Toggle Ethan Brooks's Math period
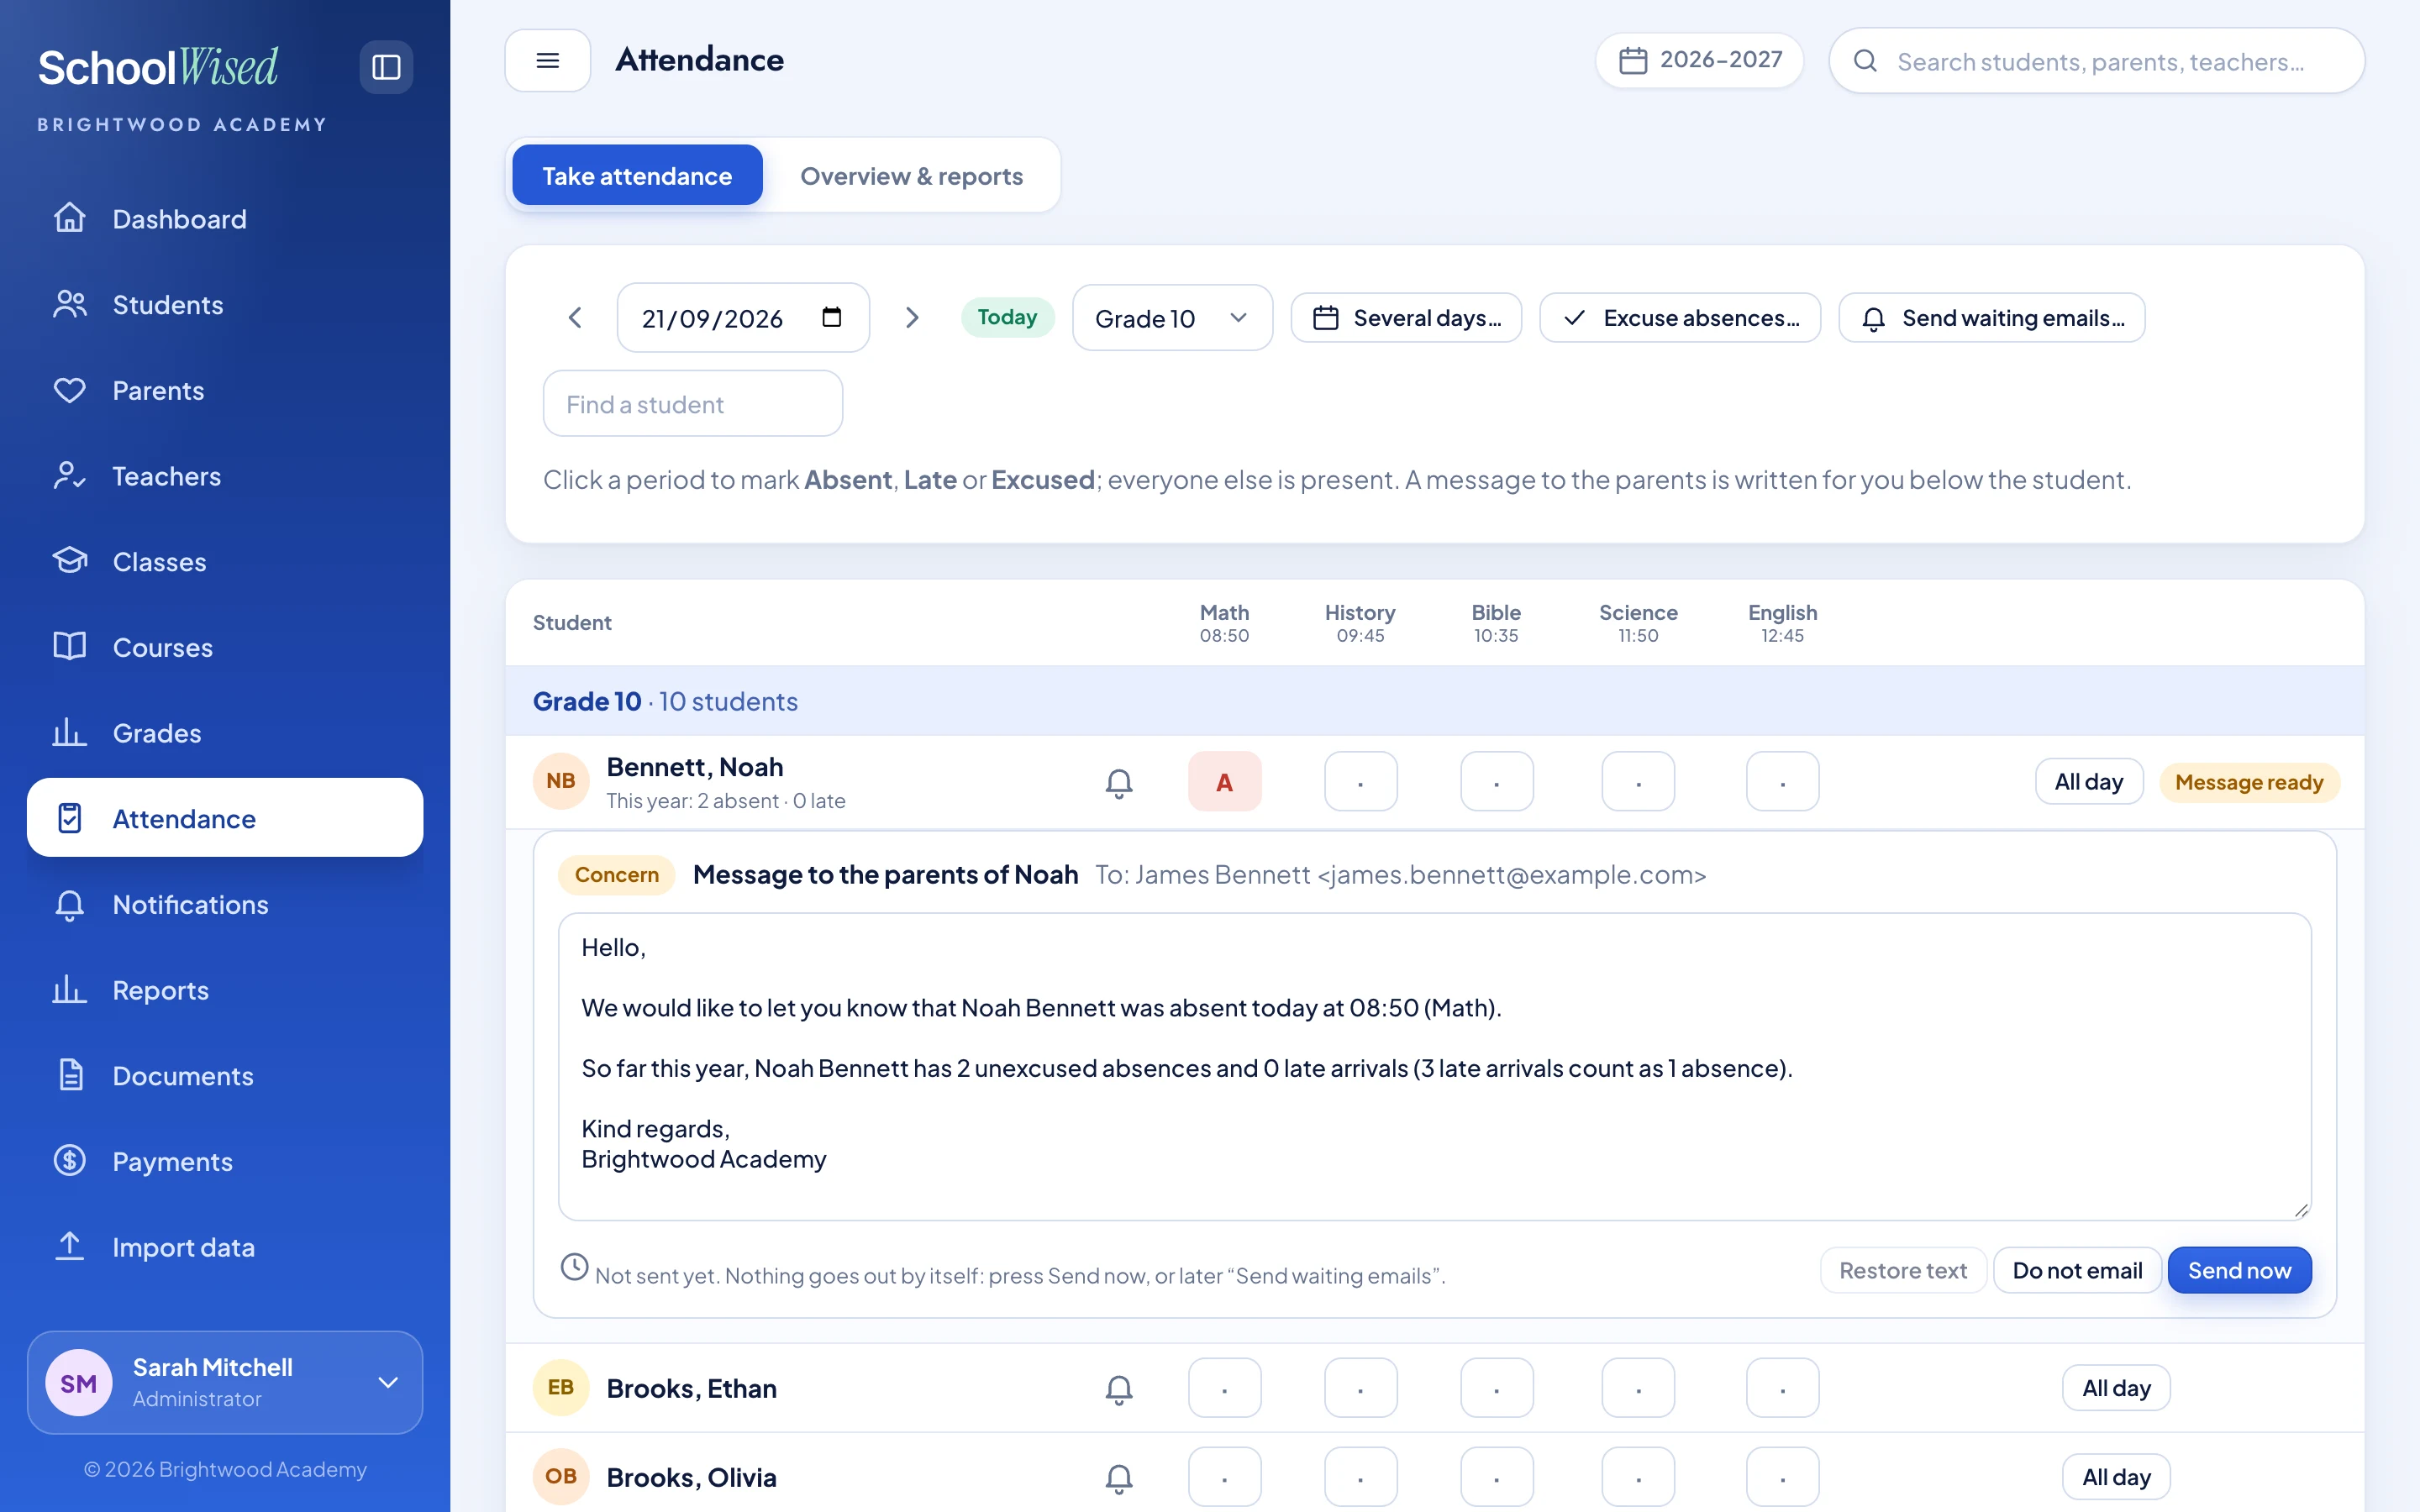The width and height of the screenshot is (2420, 1512). [1224, 1388]
